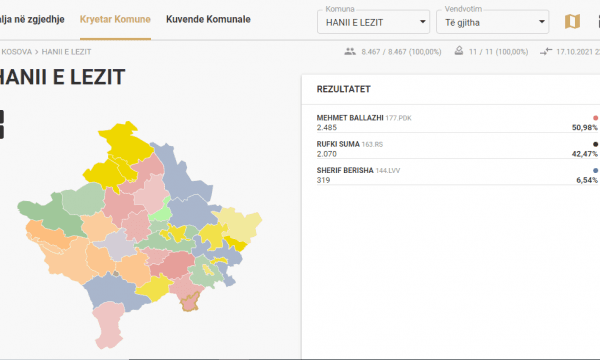
Task: Click the ballot box polling stations icon
Action: (x=459, y=51)
